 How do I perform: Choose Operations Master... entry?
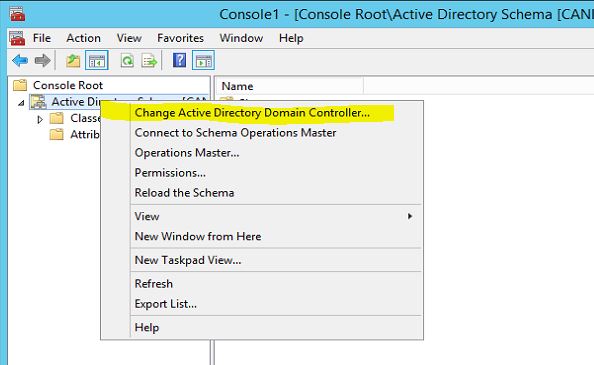click(262, 153)
